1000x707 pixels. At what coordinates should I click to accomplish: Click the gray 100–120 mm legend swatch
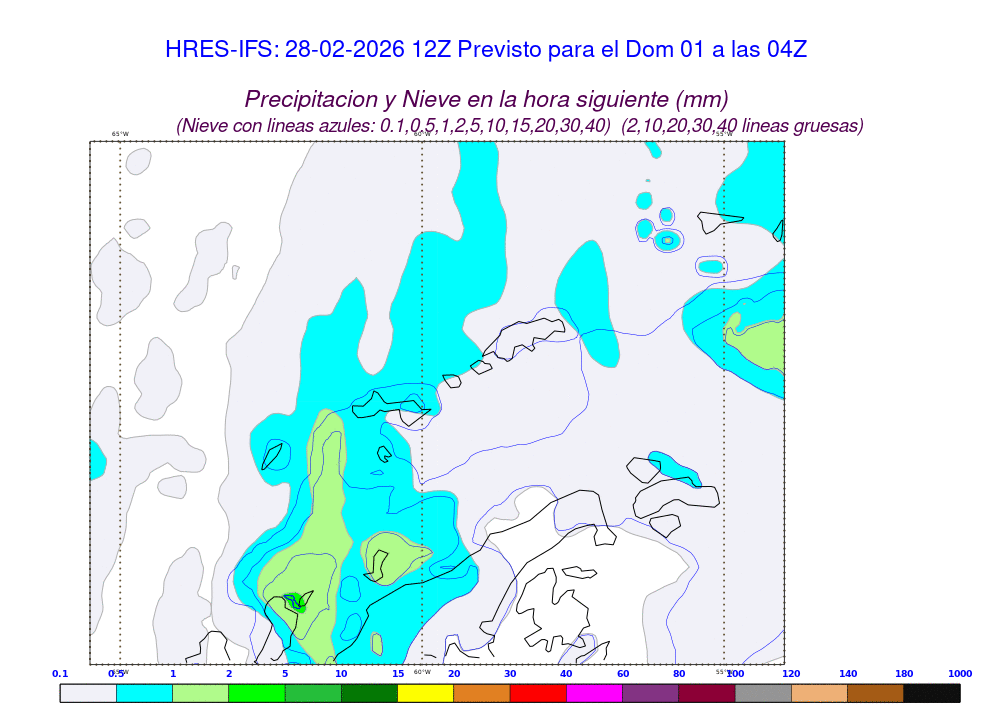point(762,692)
